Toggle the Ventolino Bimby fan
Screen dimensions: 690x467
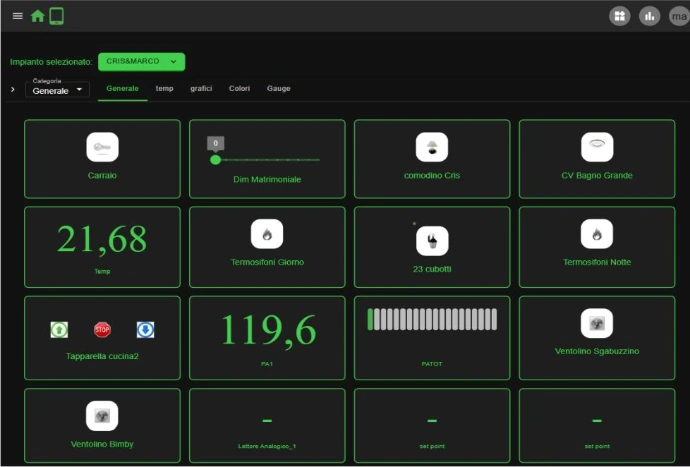[102, 415]
